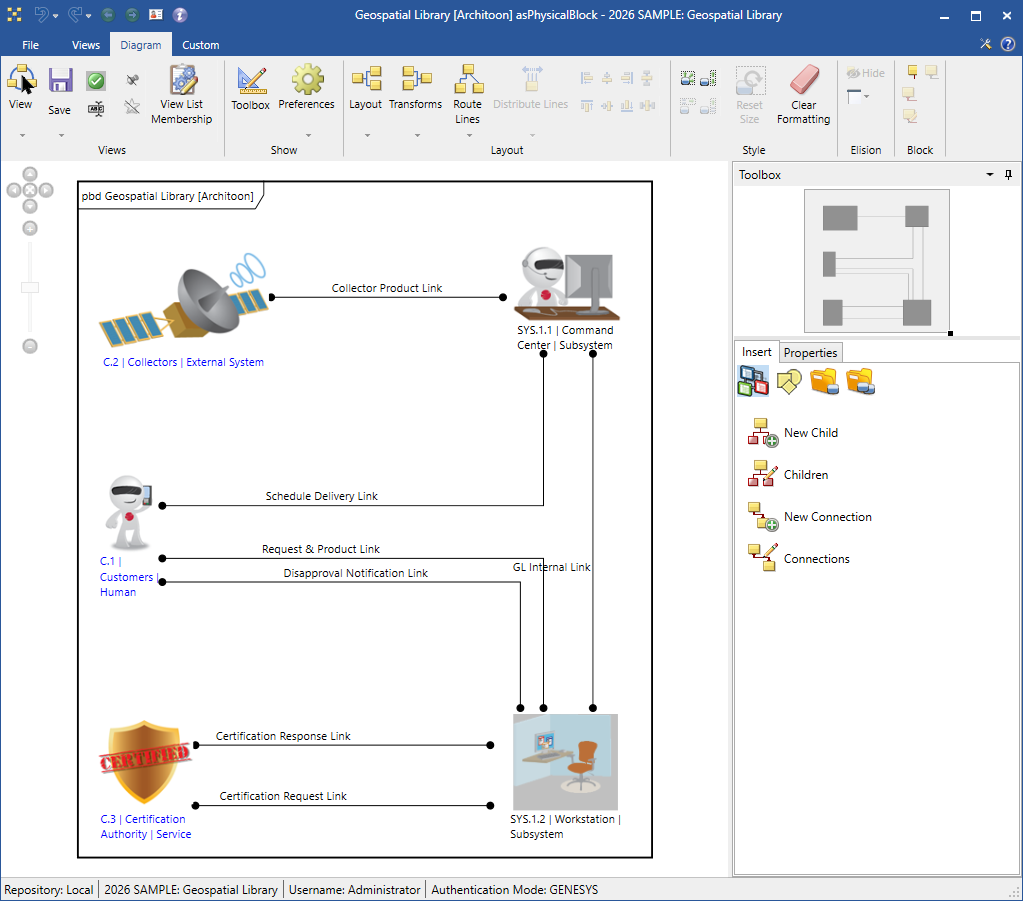Expand the Route Lines dropdown
1023x901 pixels.
coord(467,134)
